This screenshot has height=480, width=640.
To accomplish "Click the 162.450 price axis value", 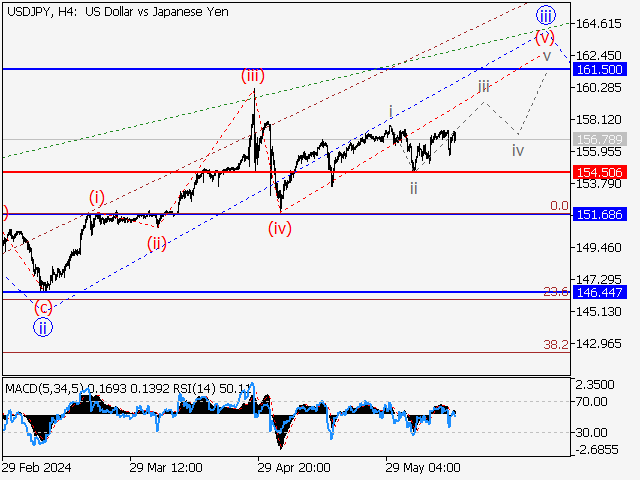I will (598, 56).
